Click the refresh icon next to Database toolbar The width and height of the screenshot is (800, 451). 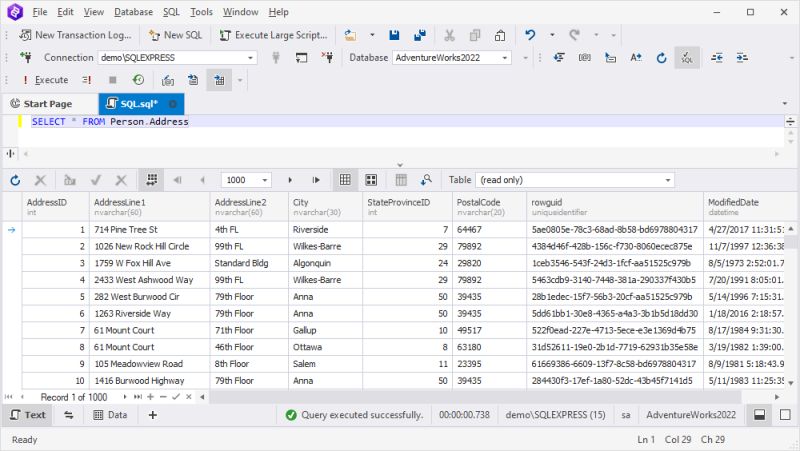pos(661,58)
